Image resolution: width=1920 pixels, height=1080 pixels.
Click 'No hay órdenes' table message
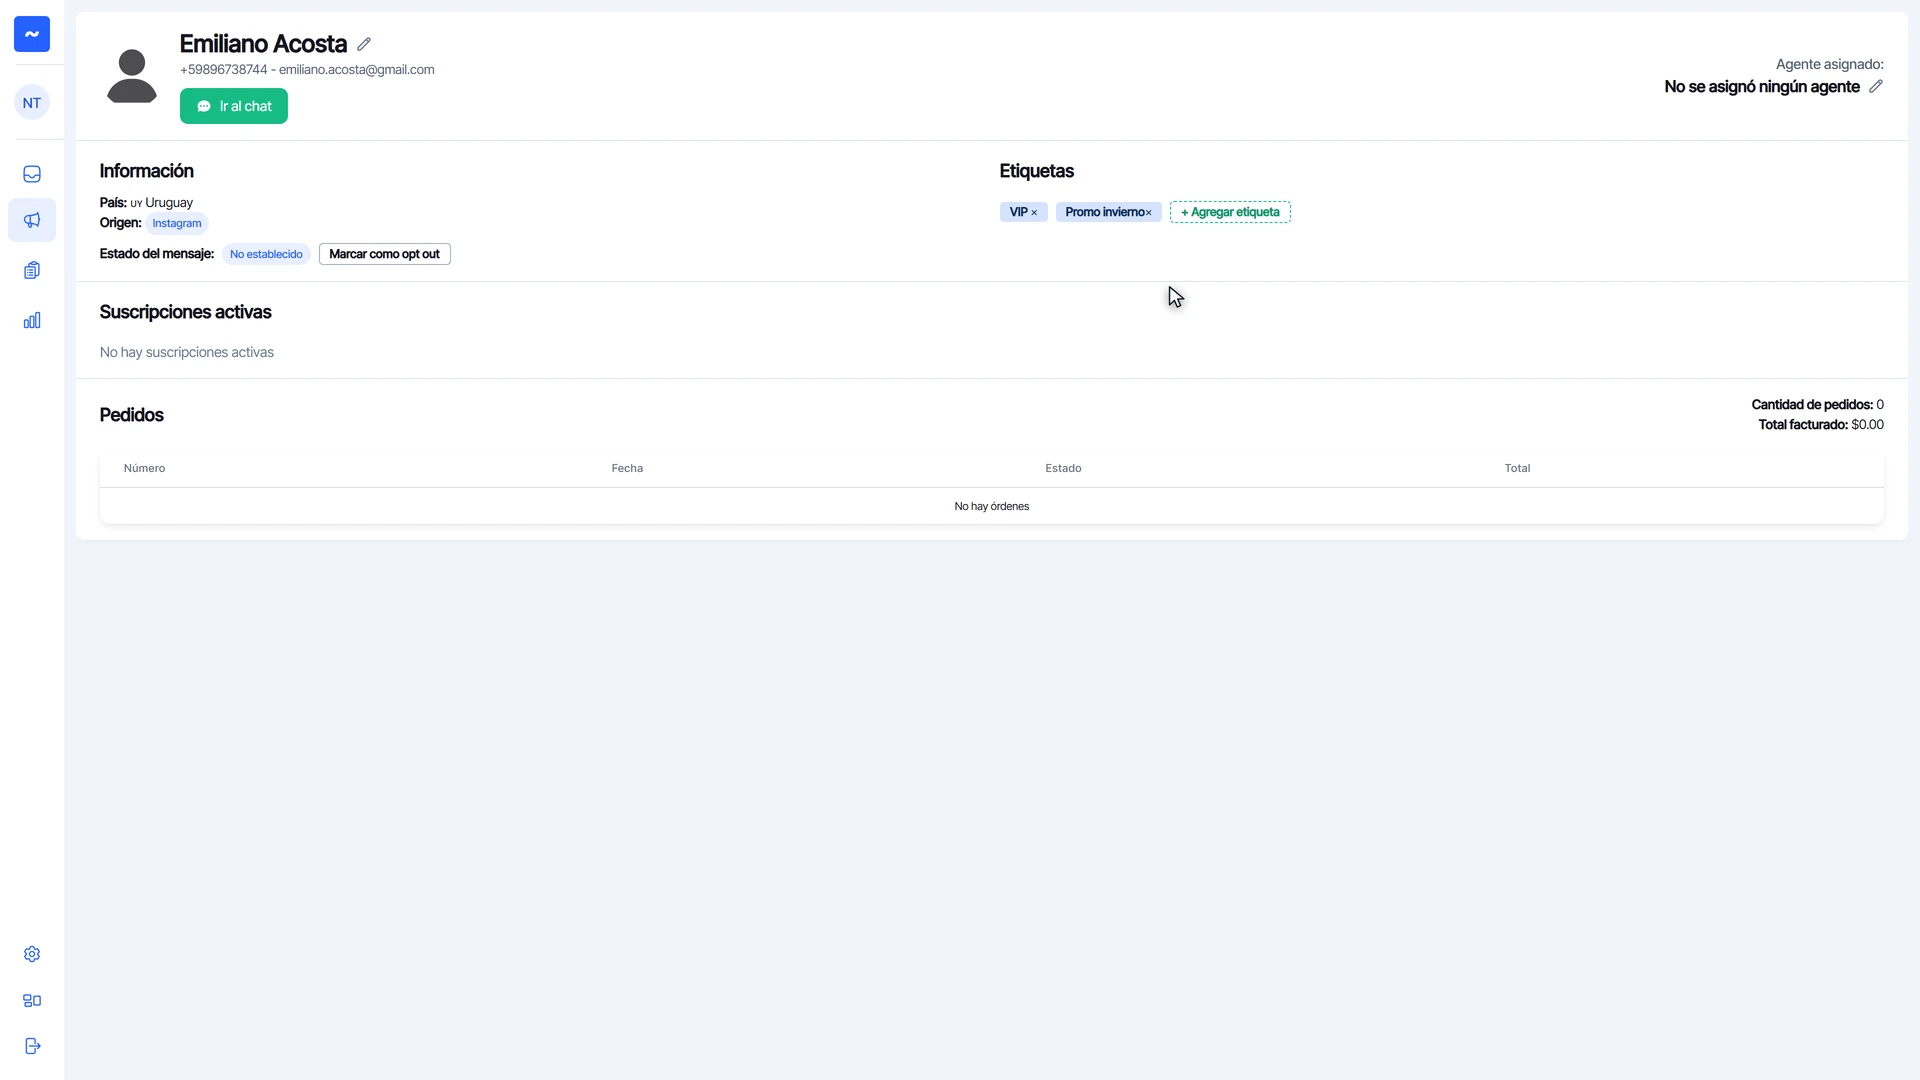point(992,506)
